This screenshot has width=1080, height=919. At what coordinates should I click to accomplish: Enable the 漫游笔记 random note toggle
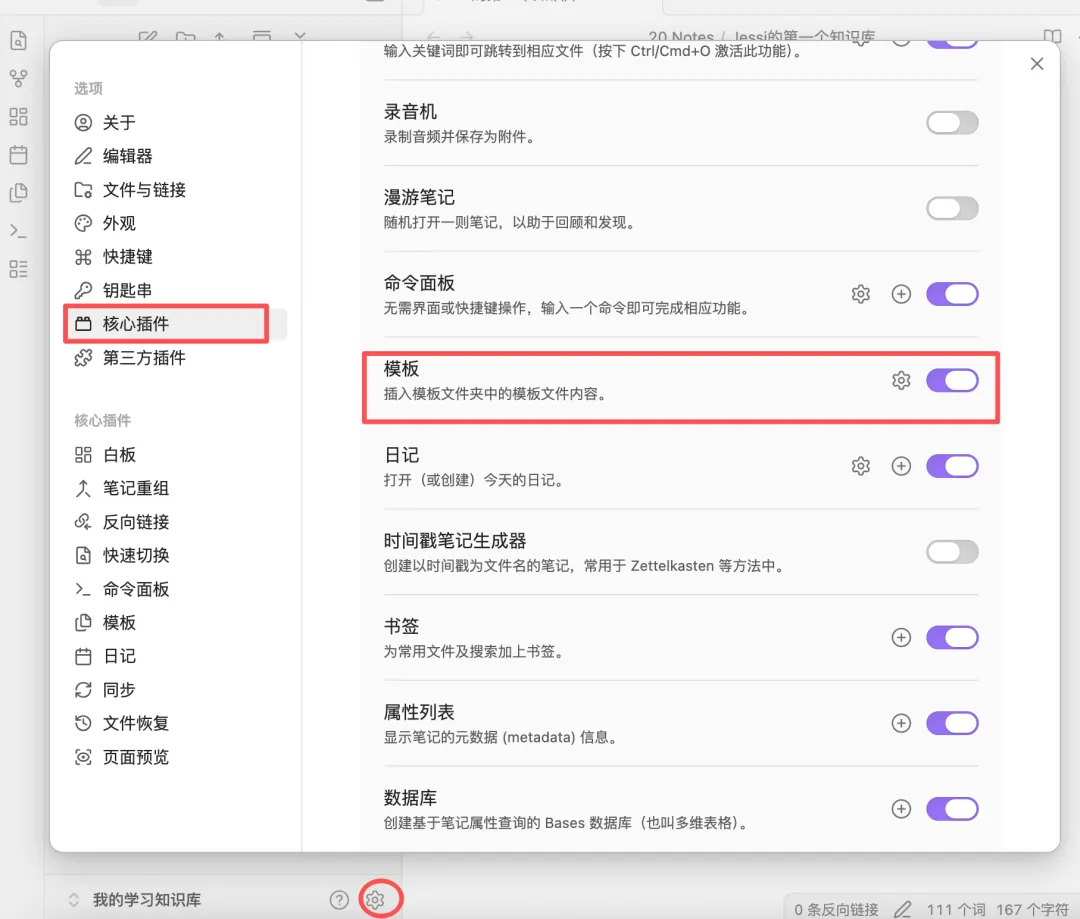(x=952, y=209)
